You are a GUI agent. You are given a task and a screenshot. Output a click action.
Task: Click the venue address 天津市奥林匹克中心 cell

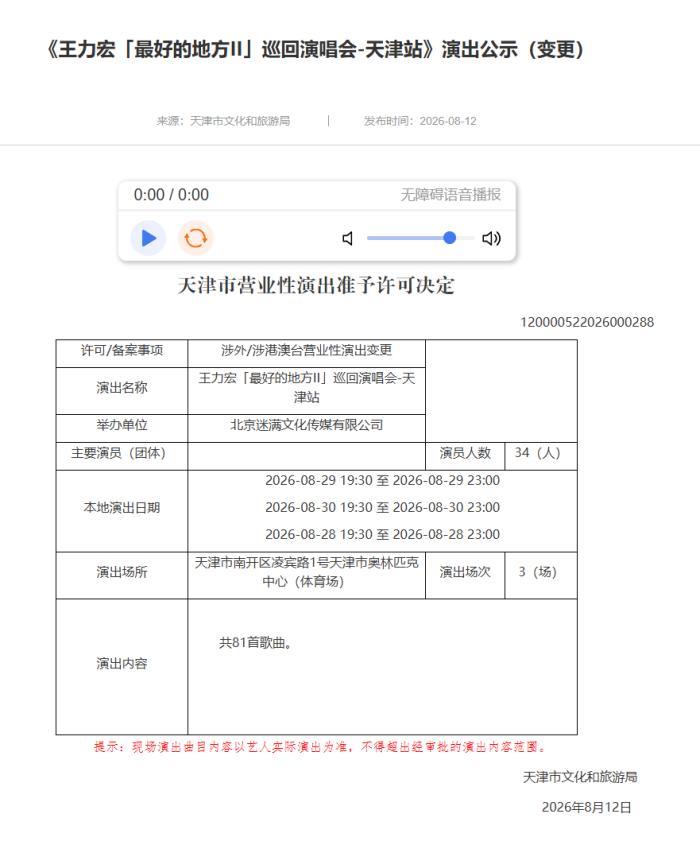pyautogui.click(x=306, y=576)
